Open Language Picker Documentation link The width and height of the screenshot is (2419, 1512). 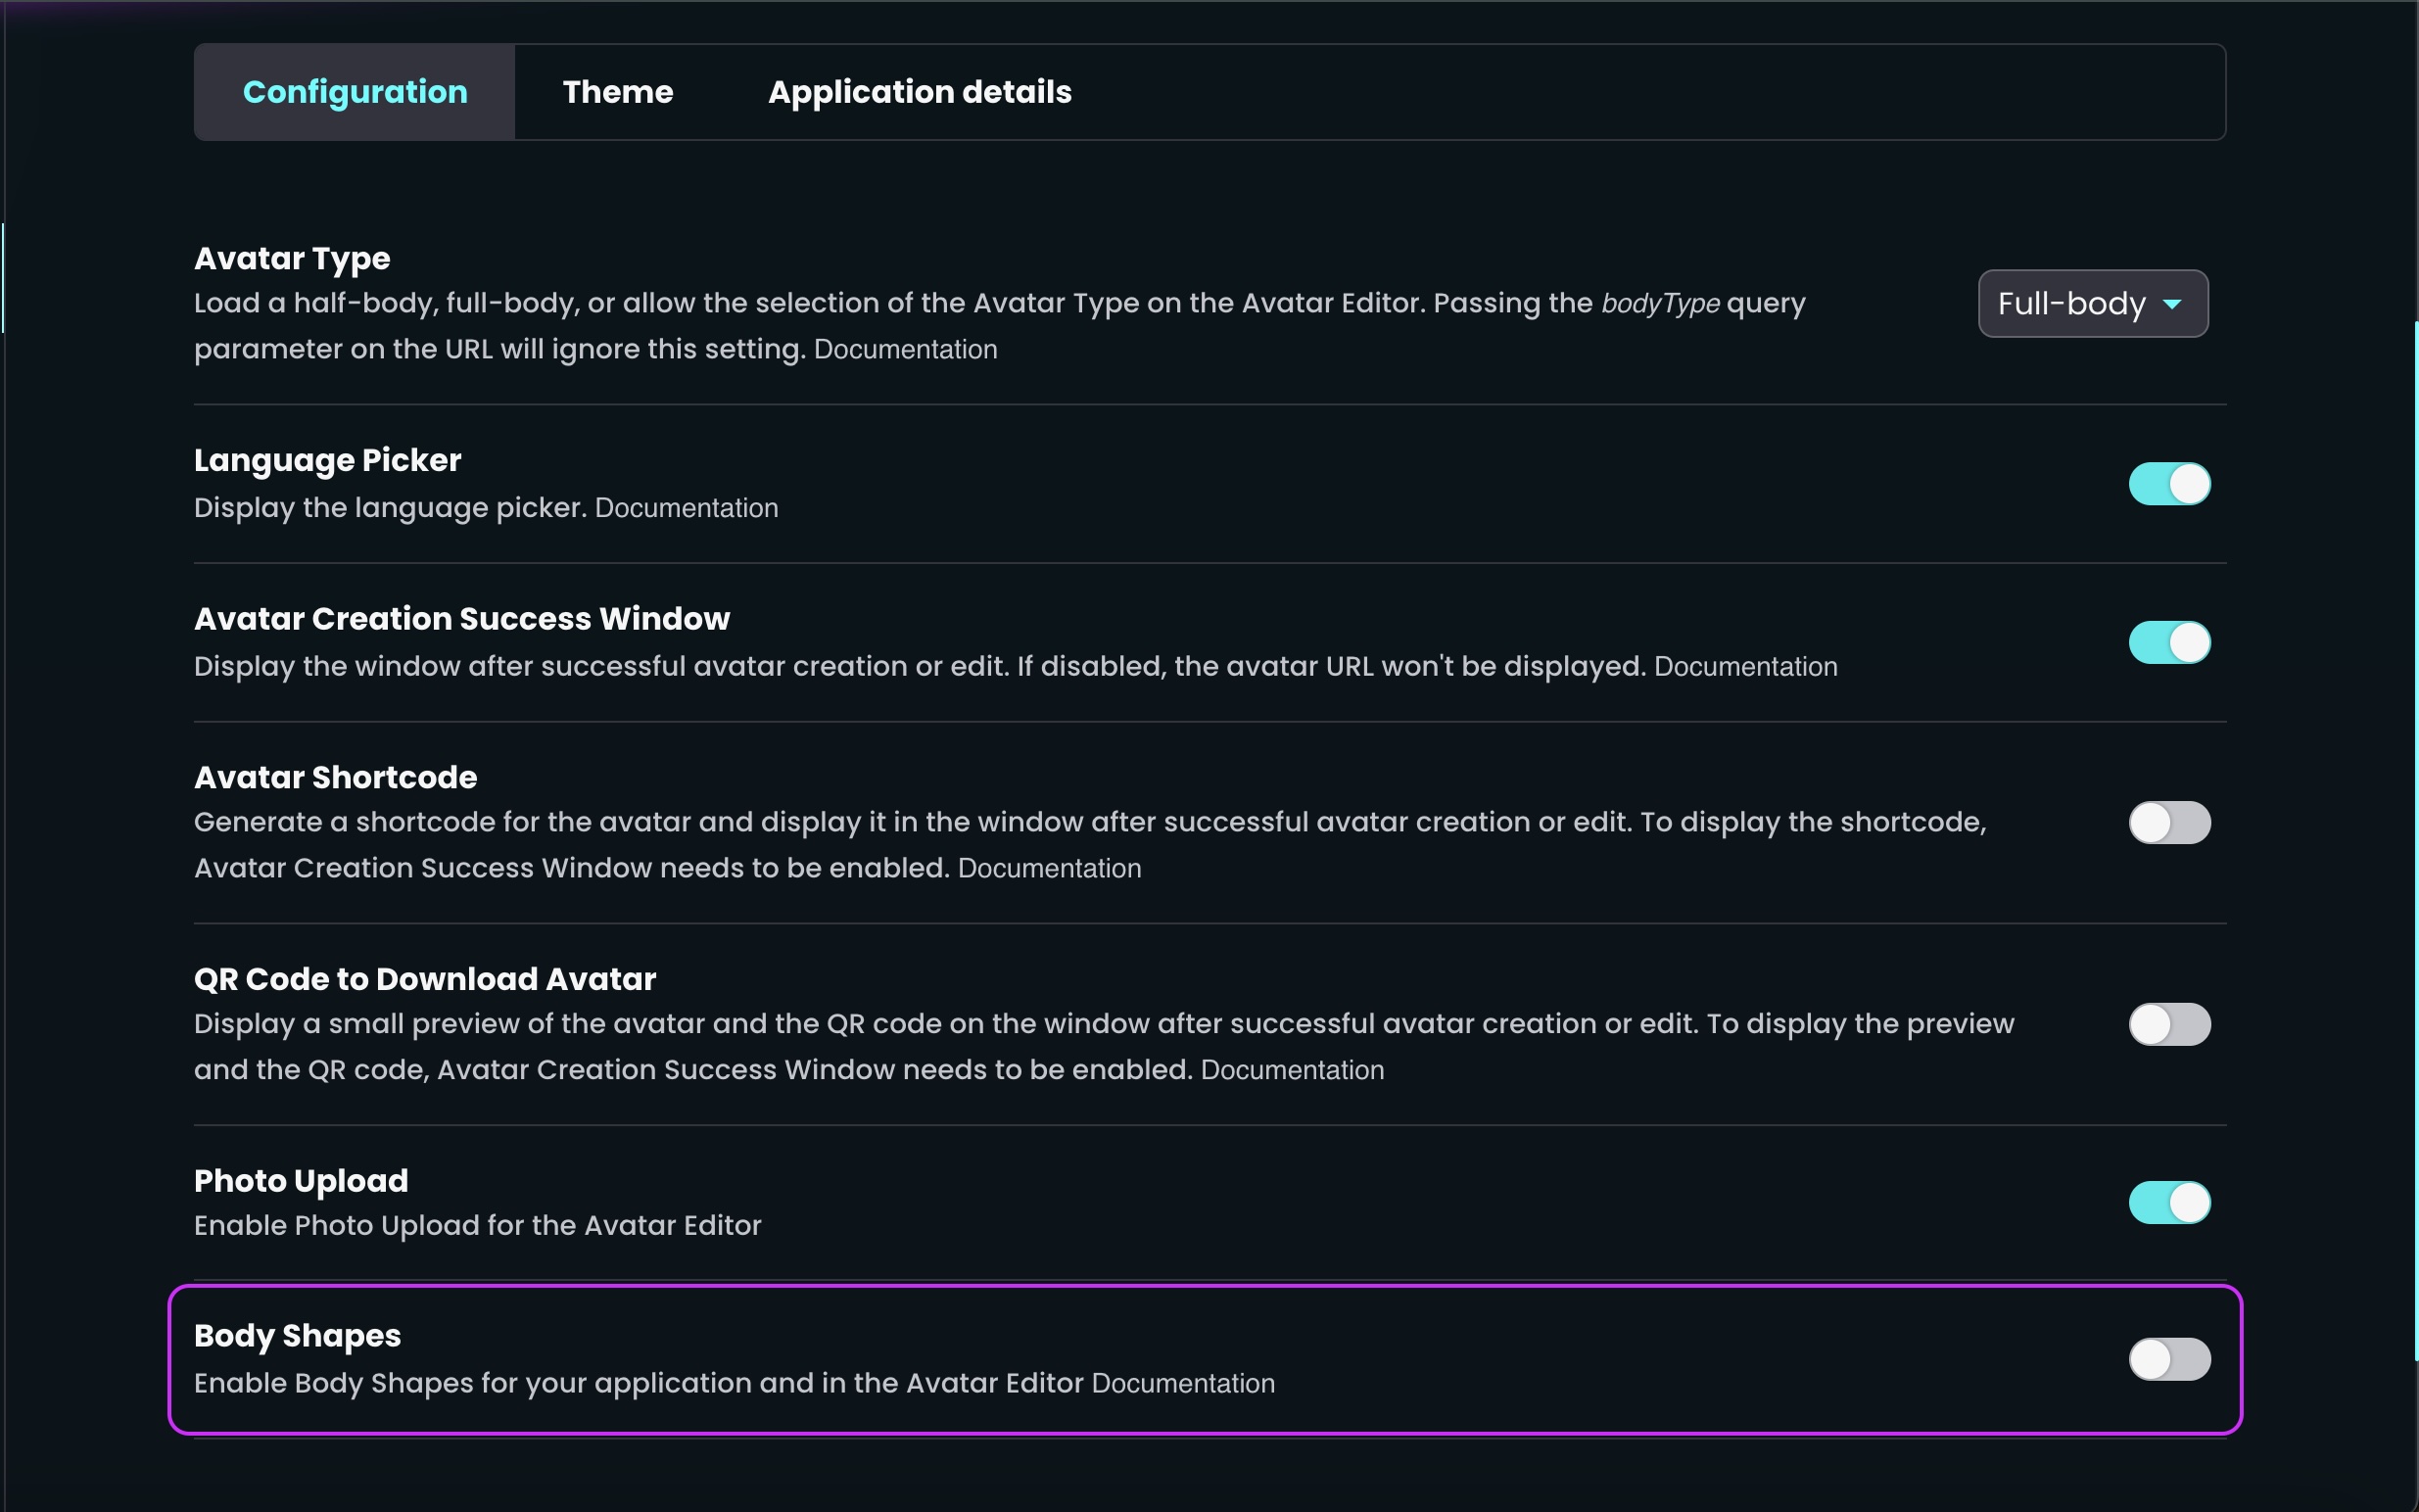click(x=686, y=508)
